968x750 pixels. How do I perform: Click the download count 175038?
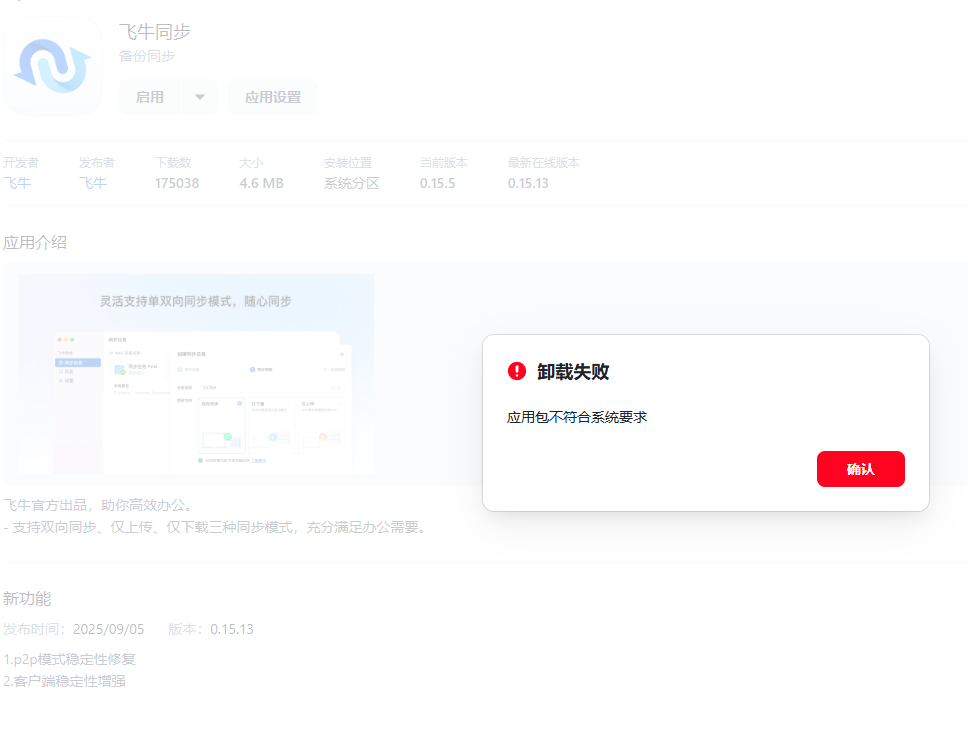click(x=177, y=183)
